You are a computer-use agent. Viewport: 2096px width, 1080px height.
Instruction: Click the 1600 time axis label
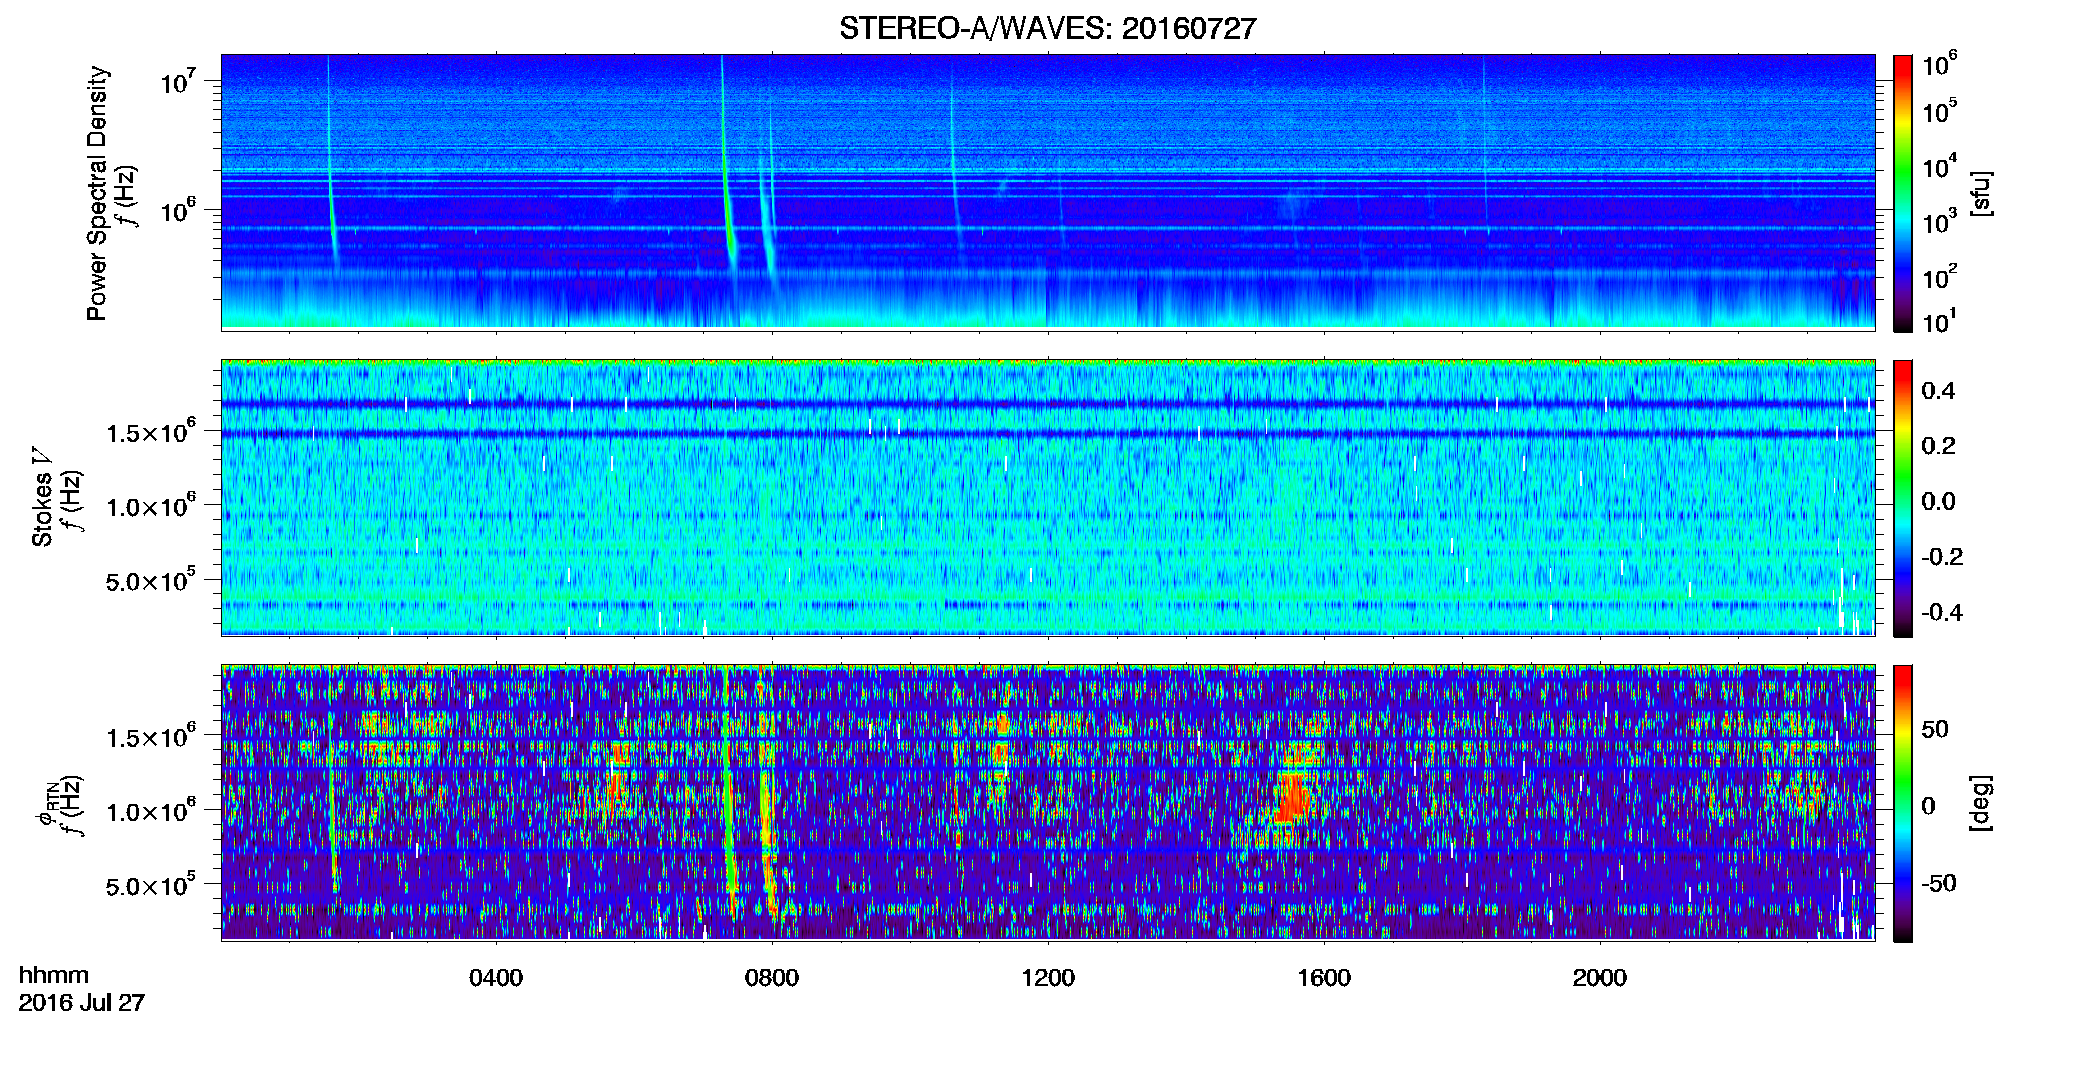[1324, 978]
